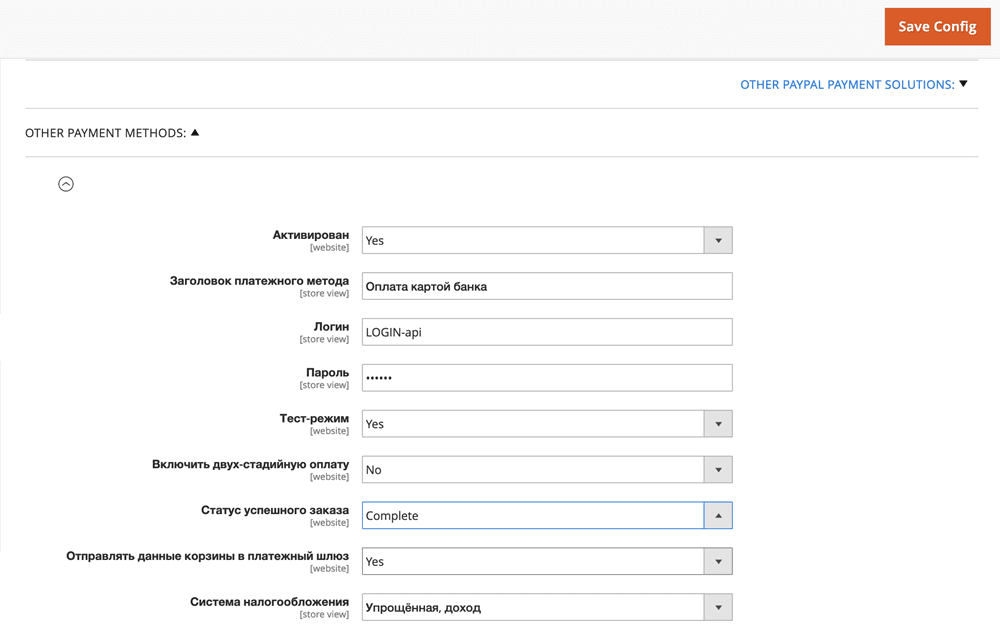Click the Заголовок платежного метода label
This screenshot has width=1000, height=630.
tap(259, 281)
